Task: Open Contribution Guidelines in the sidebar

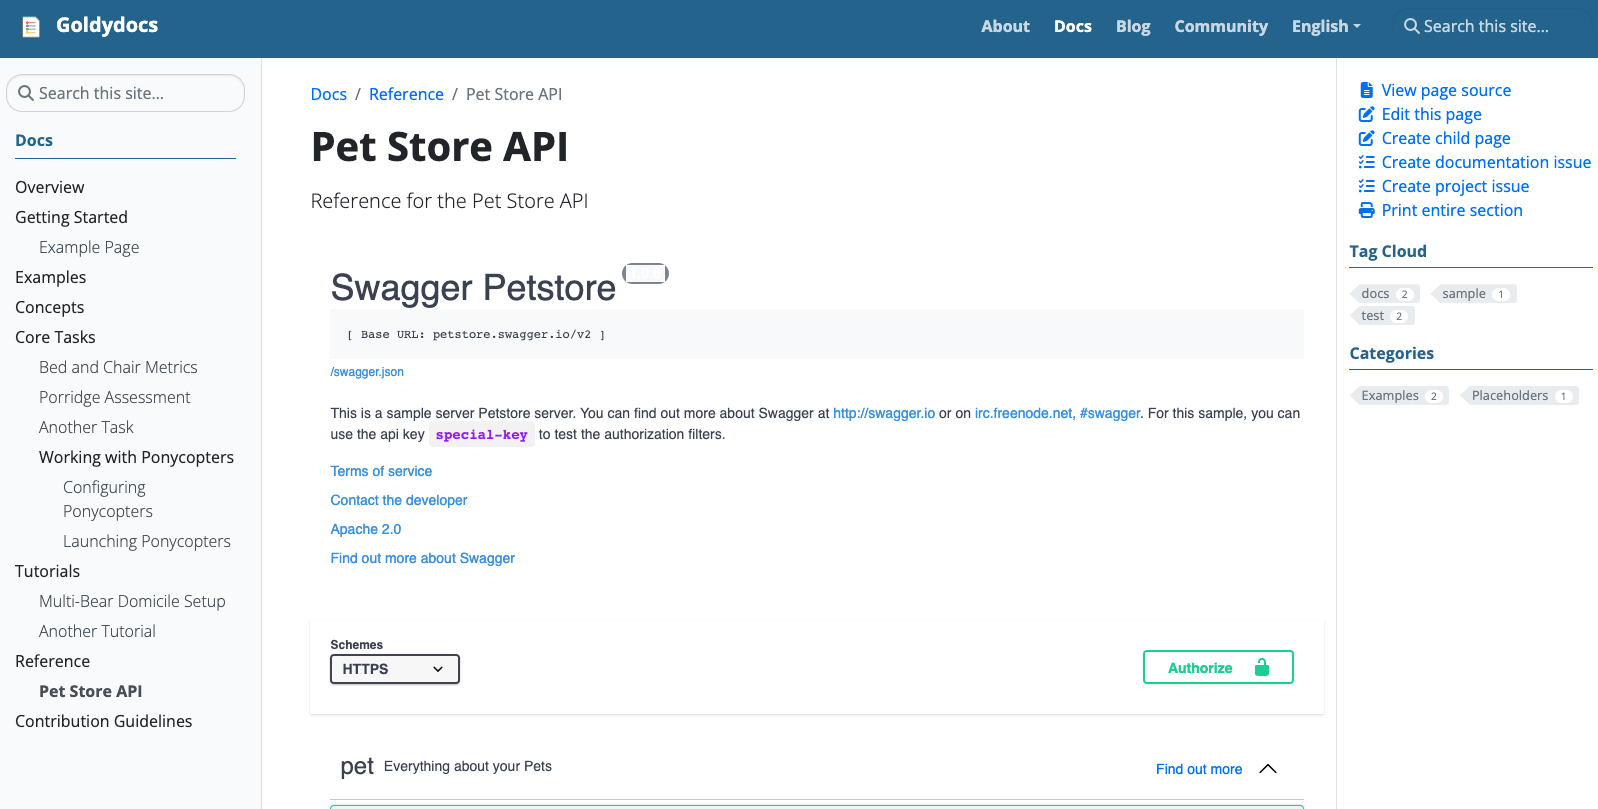Action: (x=103, y=721)
